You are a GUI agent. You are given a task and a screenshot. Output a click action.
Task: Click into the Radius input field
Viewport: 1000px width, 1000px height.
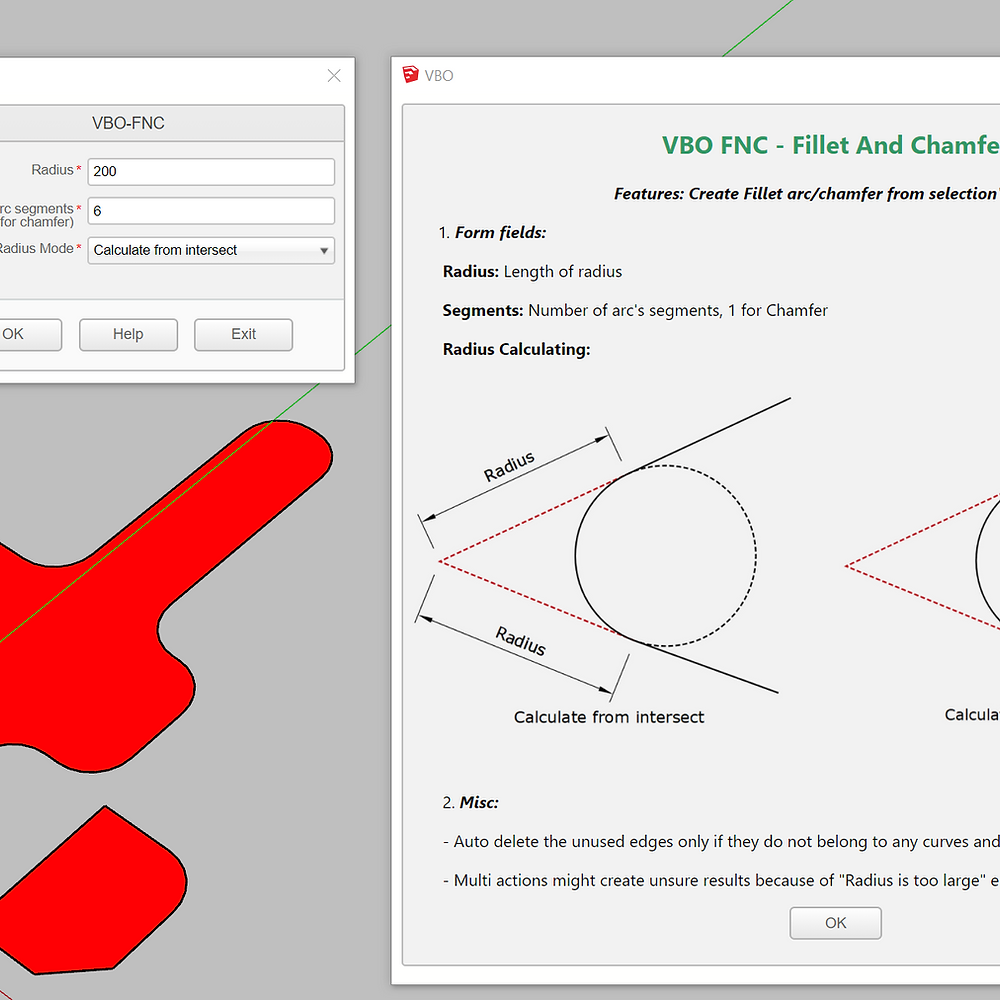point(211,171)
